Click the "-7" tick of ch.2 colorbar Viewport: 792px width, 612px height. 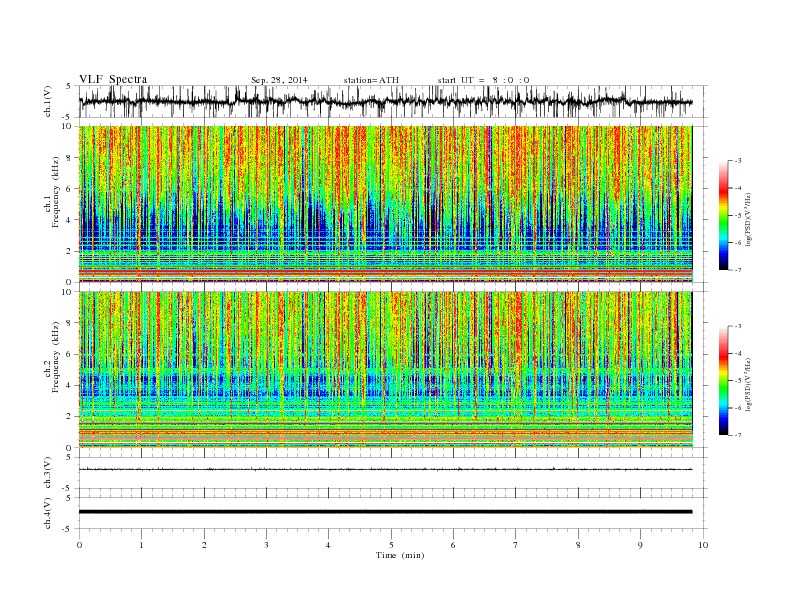738,435
